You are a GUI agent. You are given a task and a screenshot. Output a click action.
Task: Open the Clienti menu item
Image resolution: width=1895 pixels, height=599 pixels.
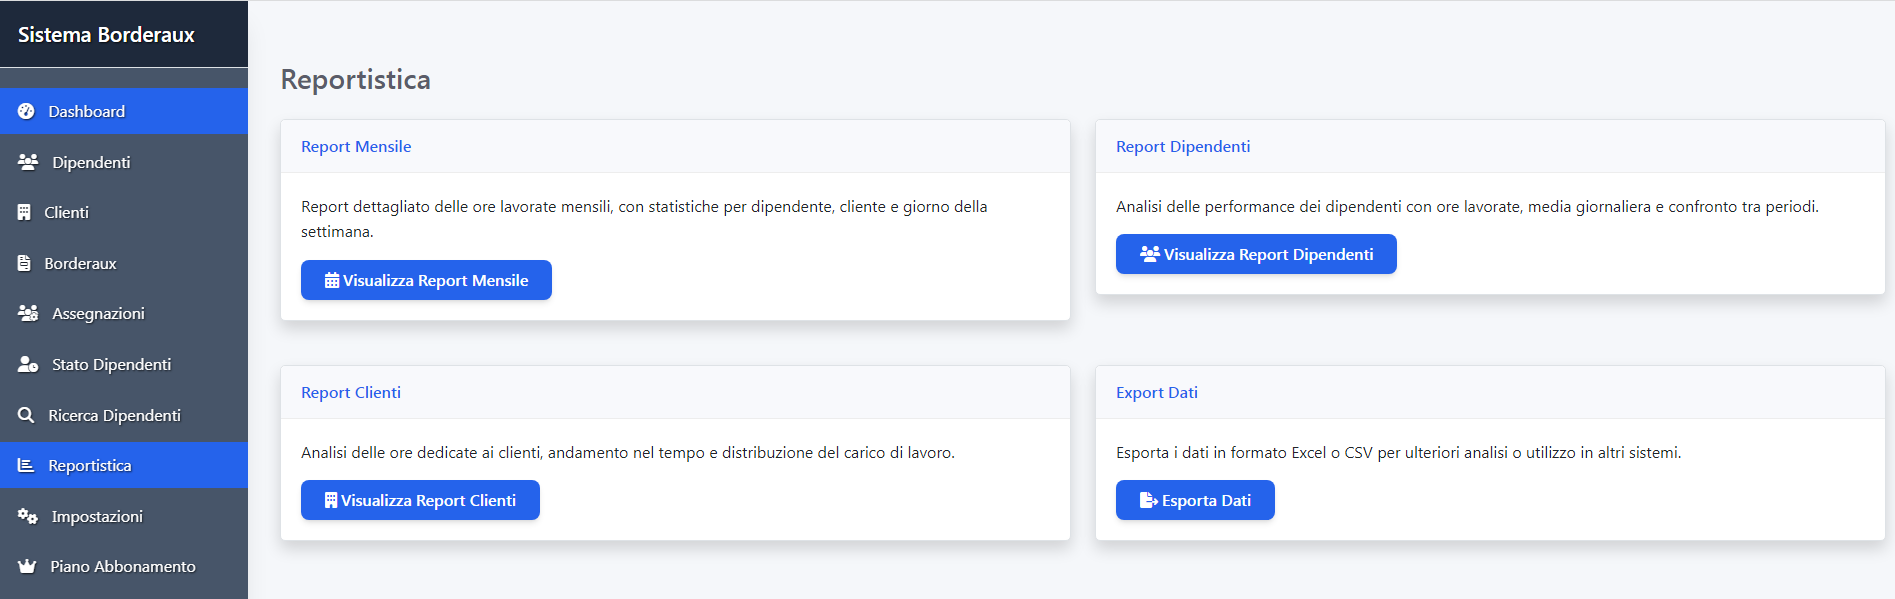124,212
